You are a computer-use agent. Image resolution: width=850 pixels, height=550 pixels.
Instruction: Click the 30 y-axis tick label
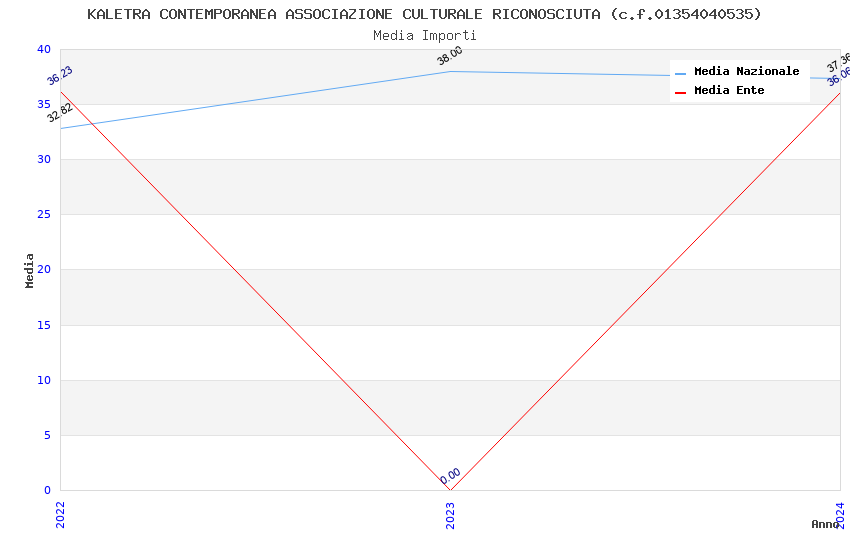click(x=44, y=159)
